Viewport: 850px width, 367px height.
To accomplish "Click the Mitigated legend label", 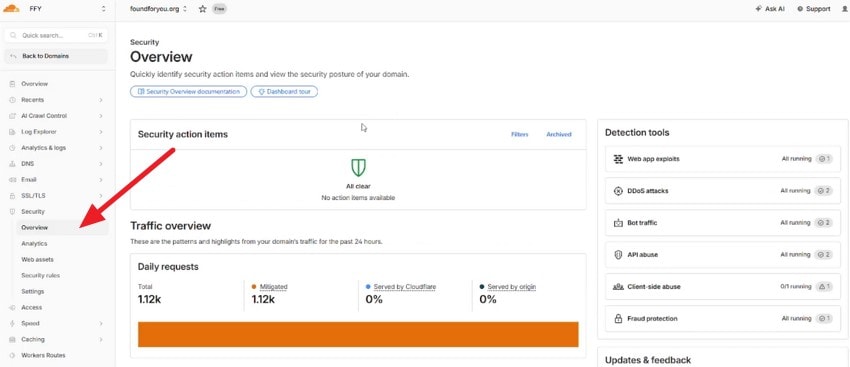I will (274, 287).
